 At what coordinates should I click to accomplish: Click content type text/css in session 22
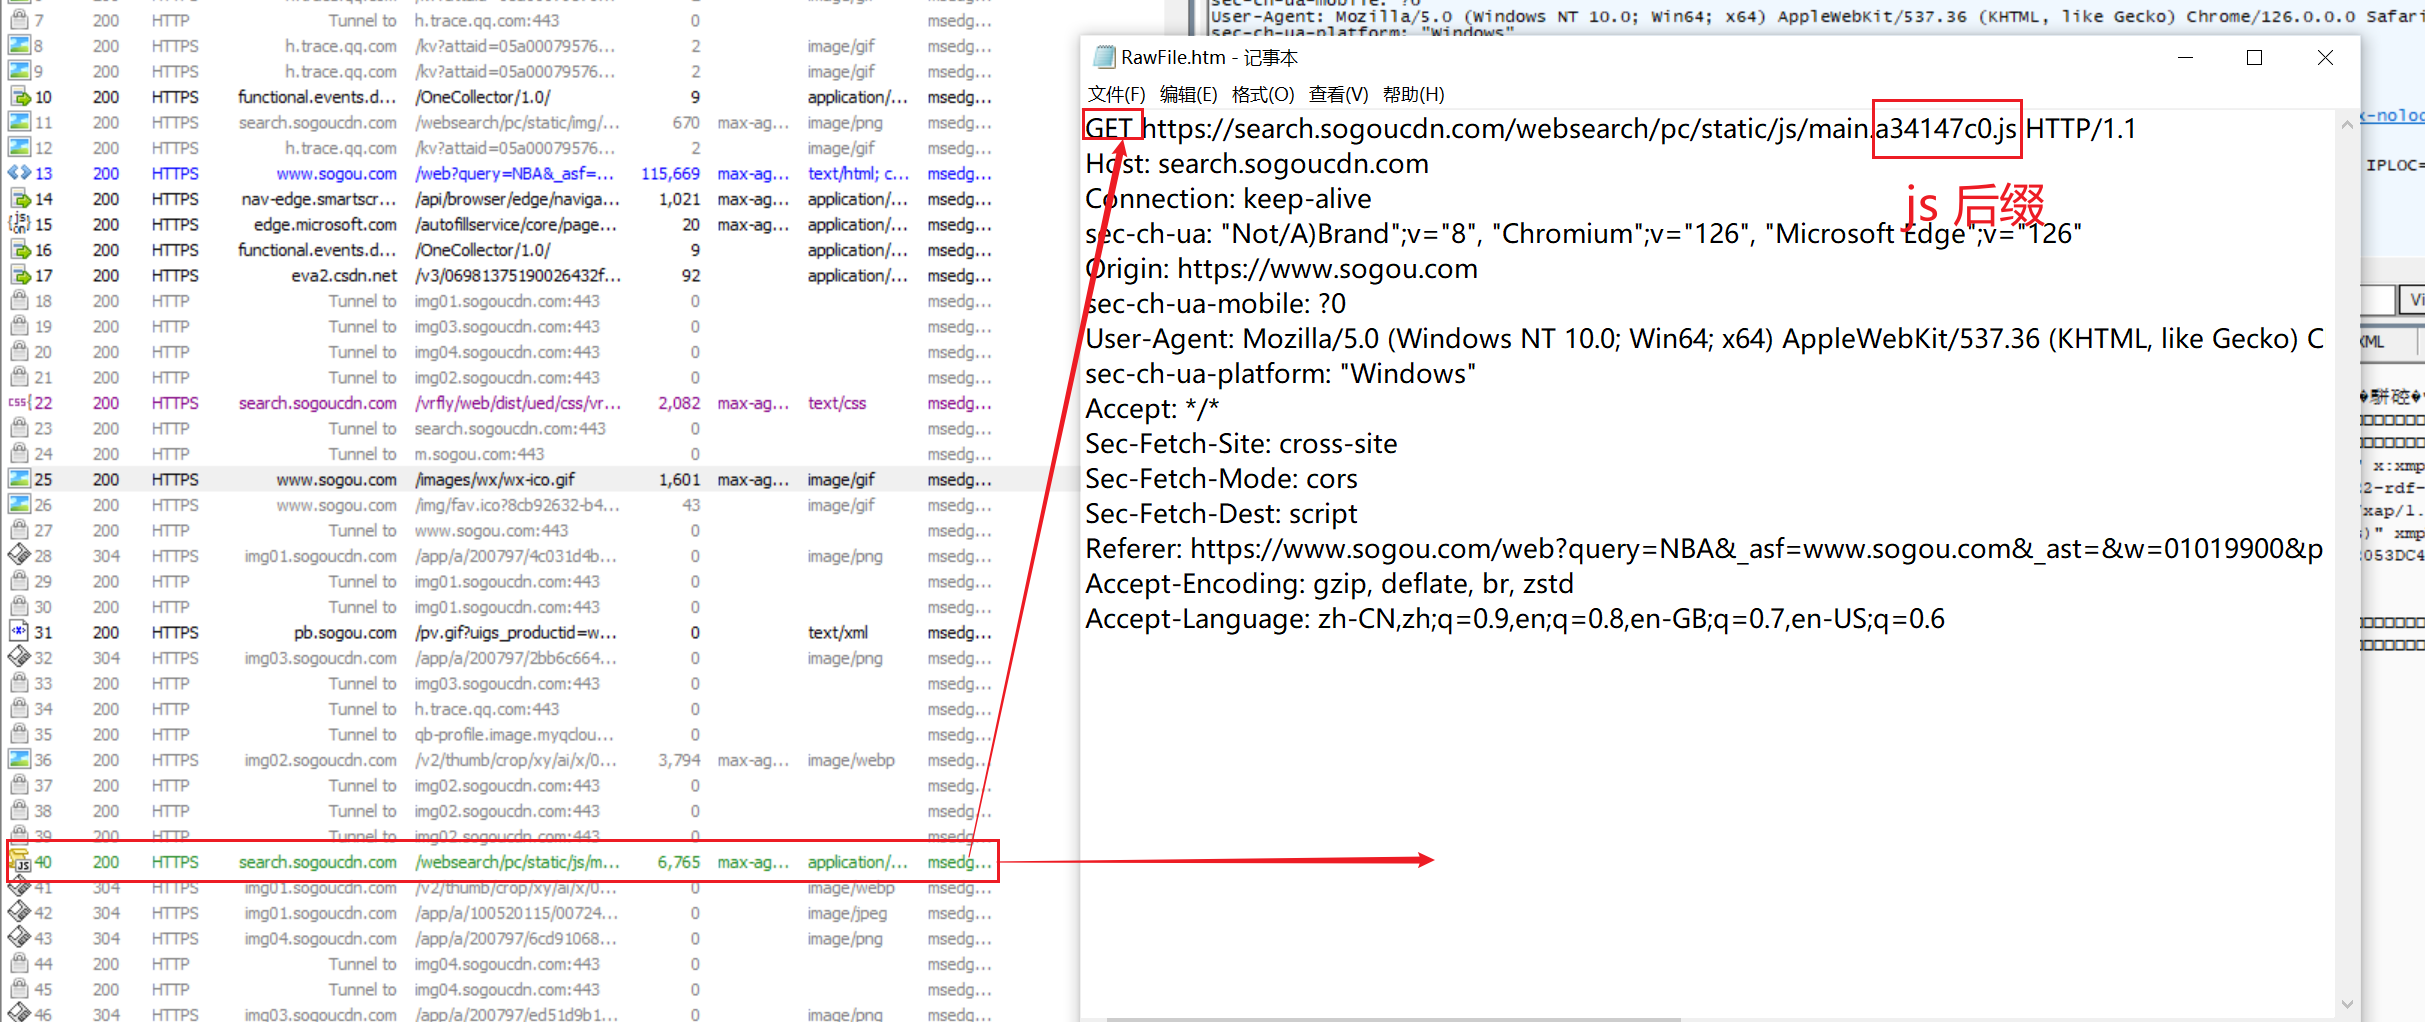[837, 403]
